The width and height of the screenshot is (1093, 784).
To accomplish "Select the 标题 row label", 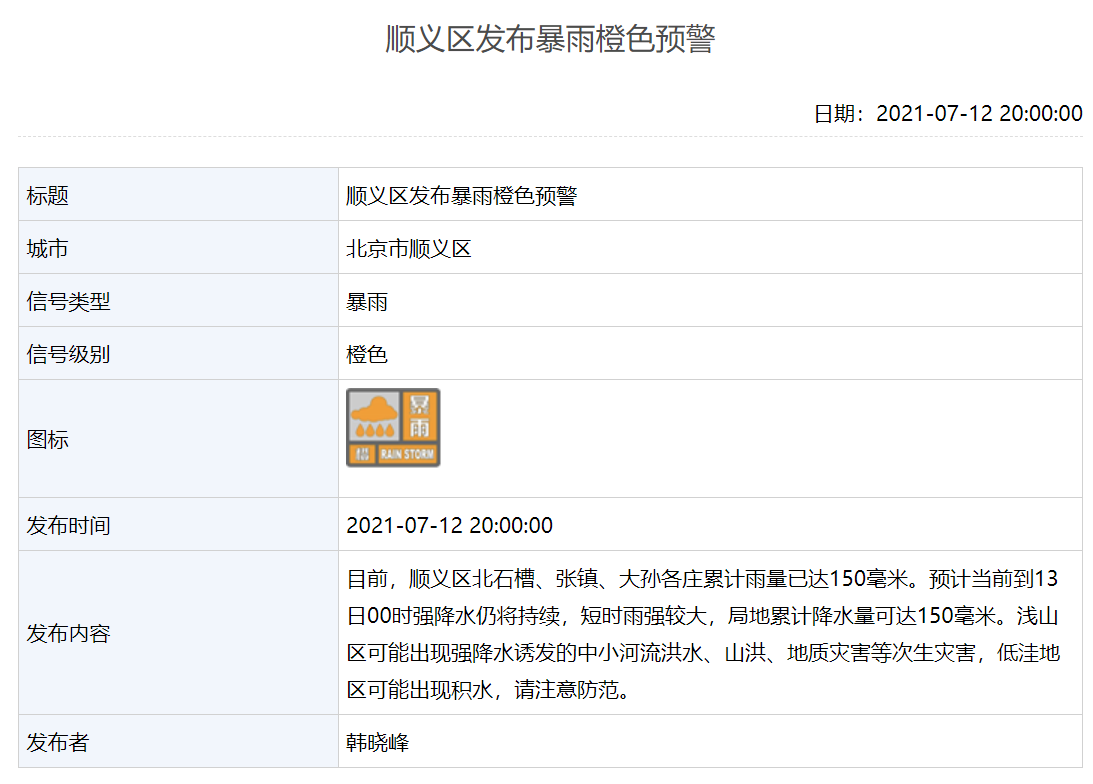I will pos(48,195).
